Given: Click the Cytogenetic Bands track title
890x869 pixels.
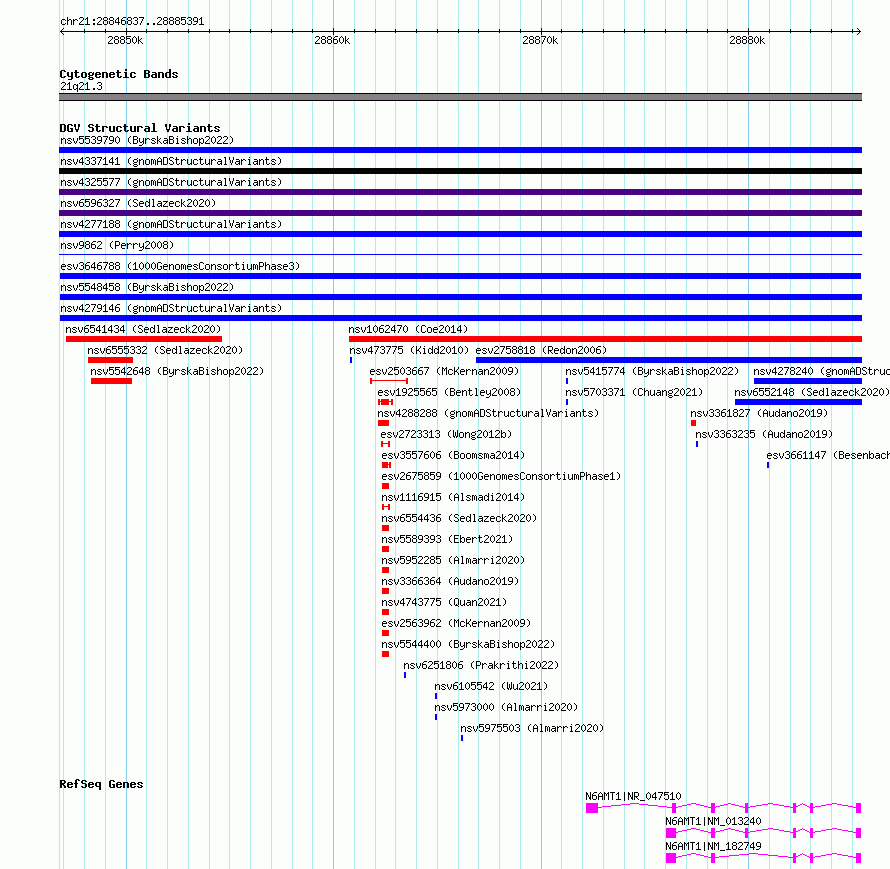Looking at the screenshot, I should click(119, 74).
